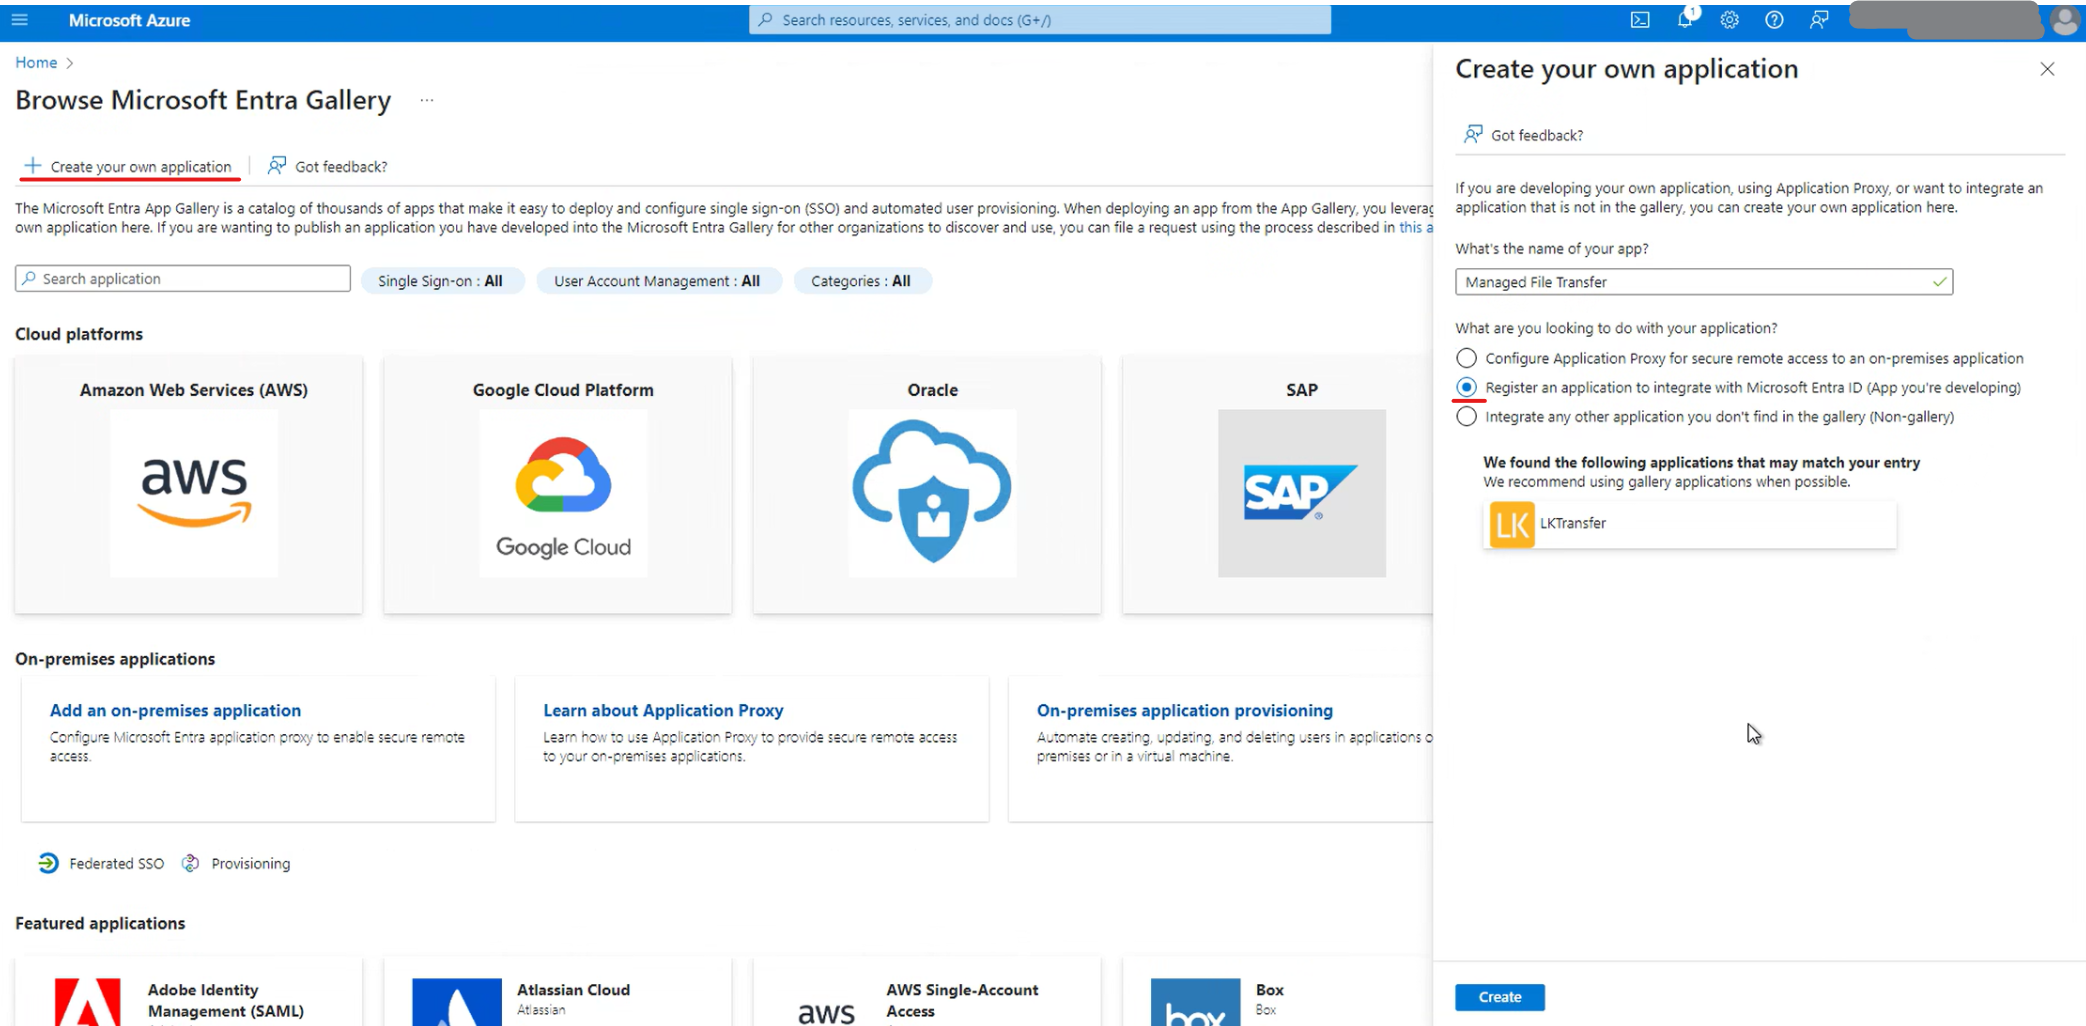Viewport: 2086px width, 1026px height.
Task: Open On-premises application provisioning link
Action: 1184,710
